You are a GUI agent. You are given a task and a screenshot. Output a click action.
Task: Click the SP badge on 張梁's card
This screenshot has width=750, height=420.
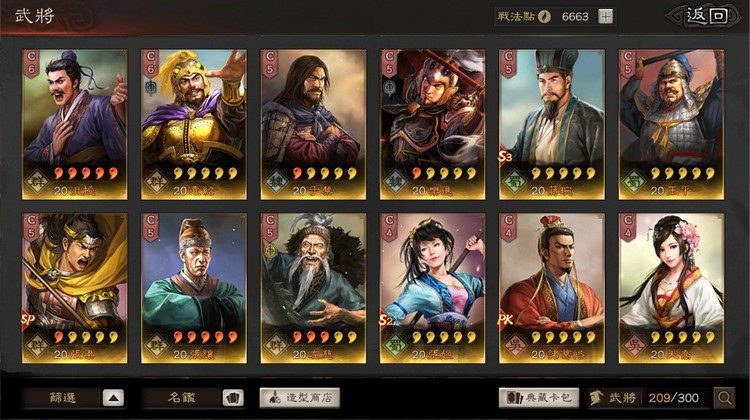click(28, 320)
